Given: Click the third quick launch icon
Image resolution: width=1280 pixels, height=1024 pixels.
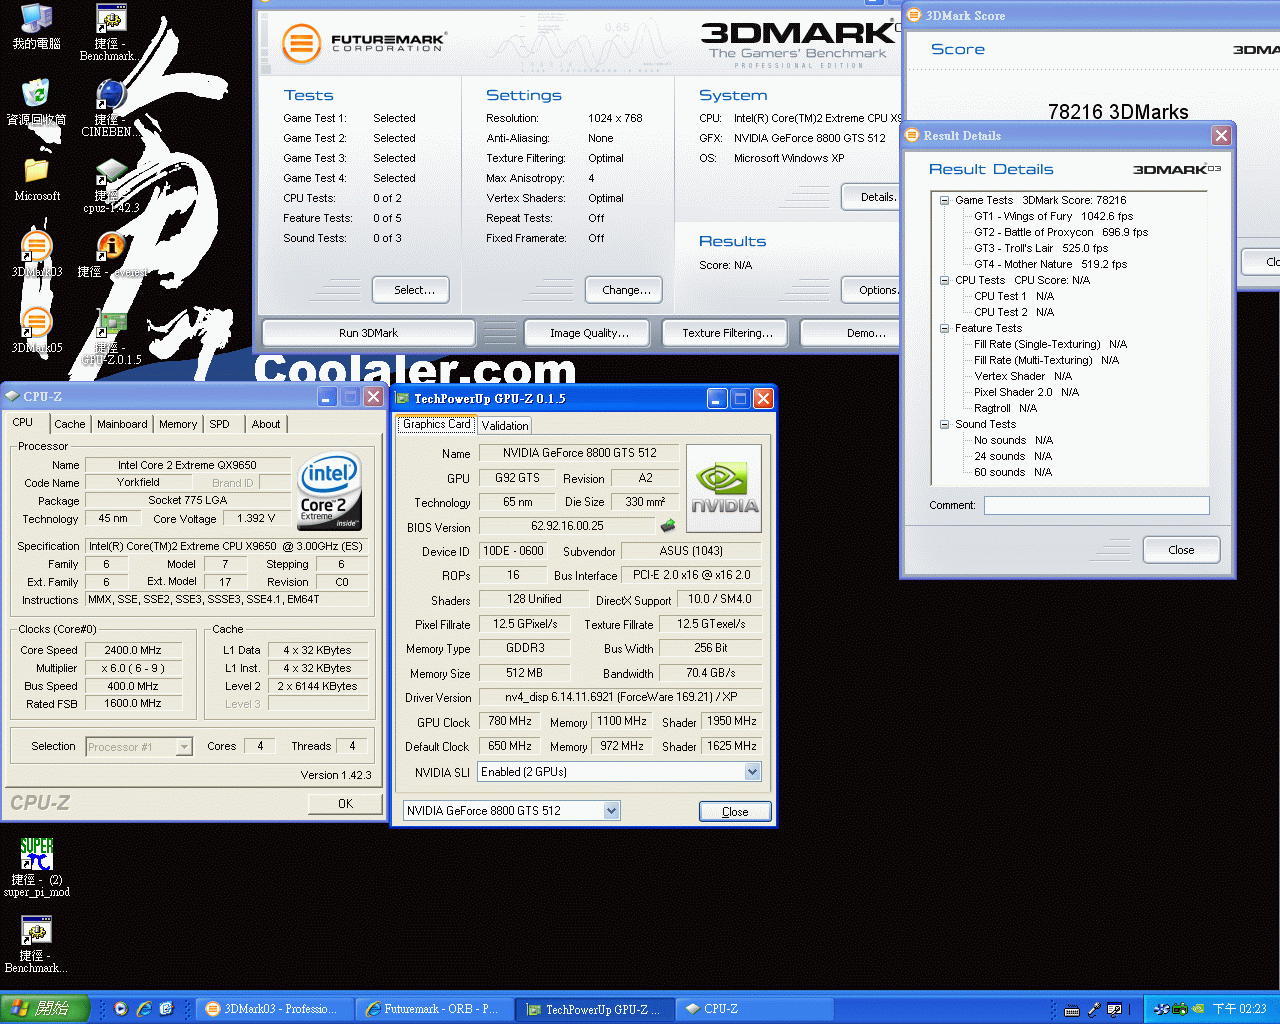Looking at the screenshot, I should pyautogui.click(x=166, y=1009).
